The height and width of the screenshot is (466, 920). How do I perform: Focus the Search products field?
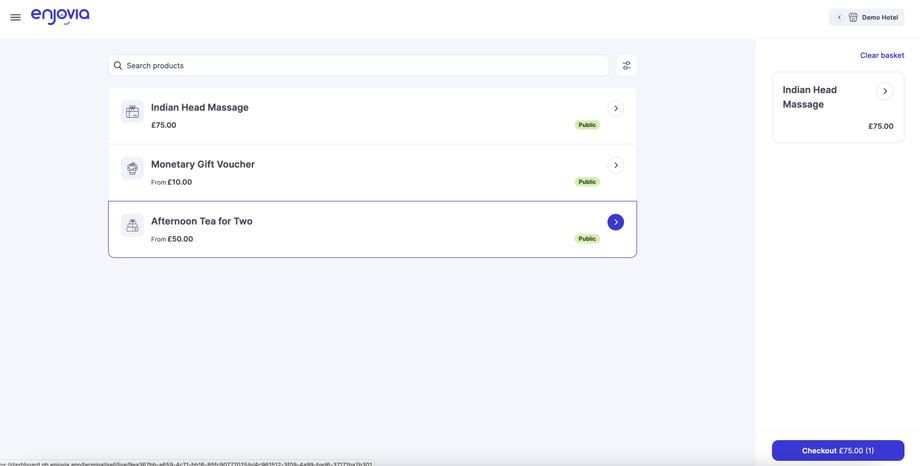(x=360, y=66)
